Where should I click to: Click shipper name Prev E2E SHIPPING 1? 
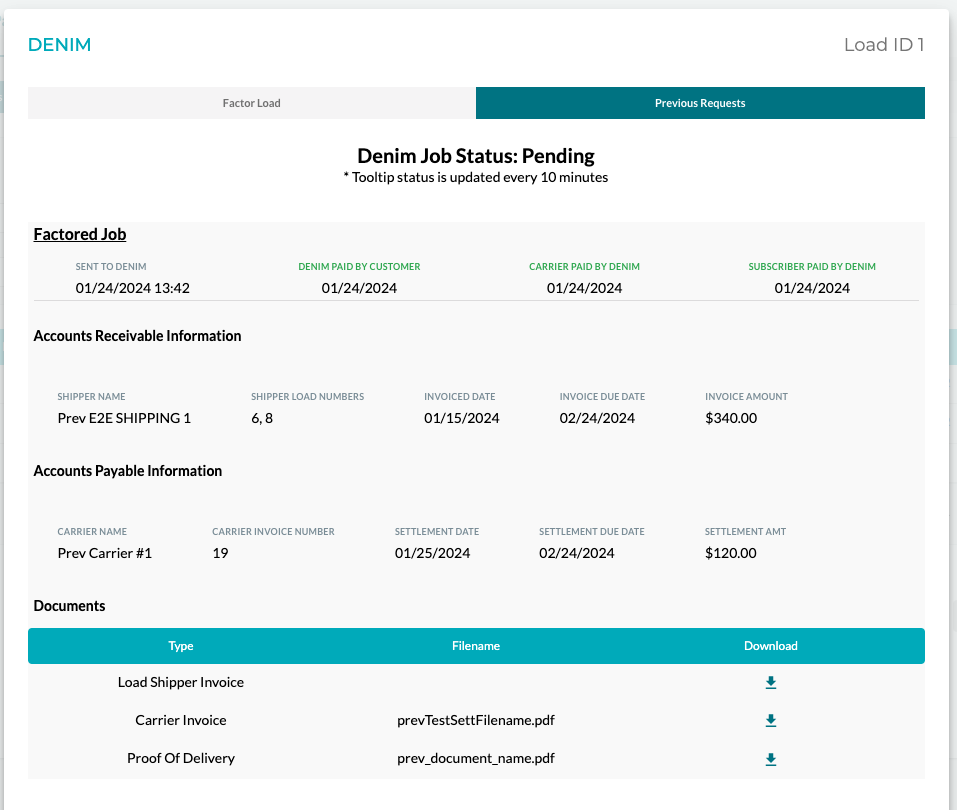click(124, 418)
